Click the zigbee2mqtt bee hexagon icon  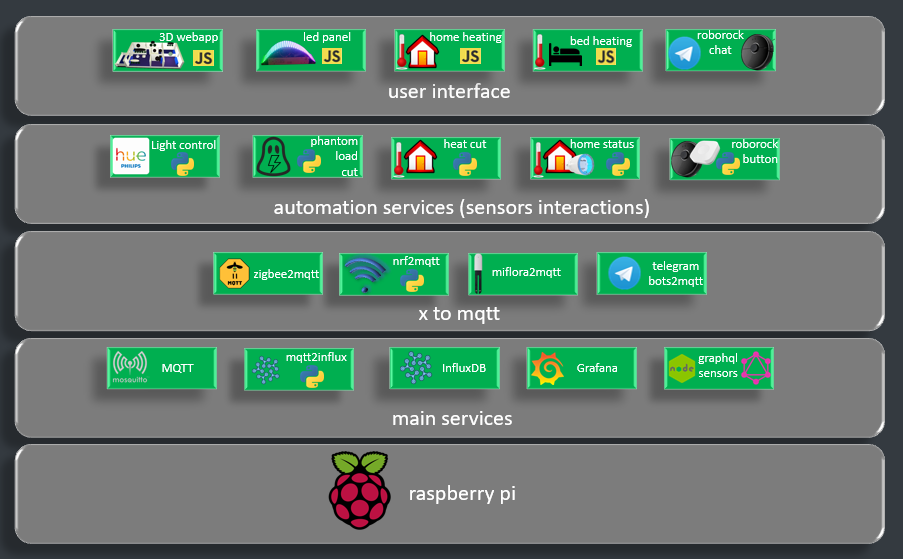(x=234, y=273)
